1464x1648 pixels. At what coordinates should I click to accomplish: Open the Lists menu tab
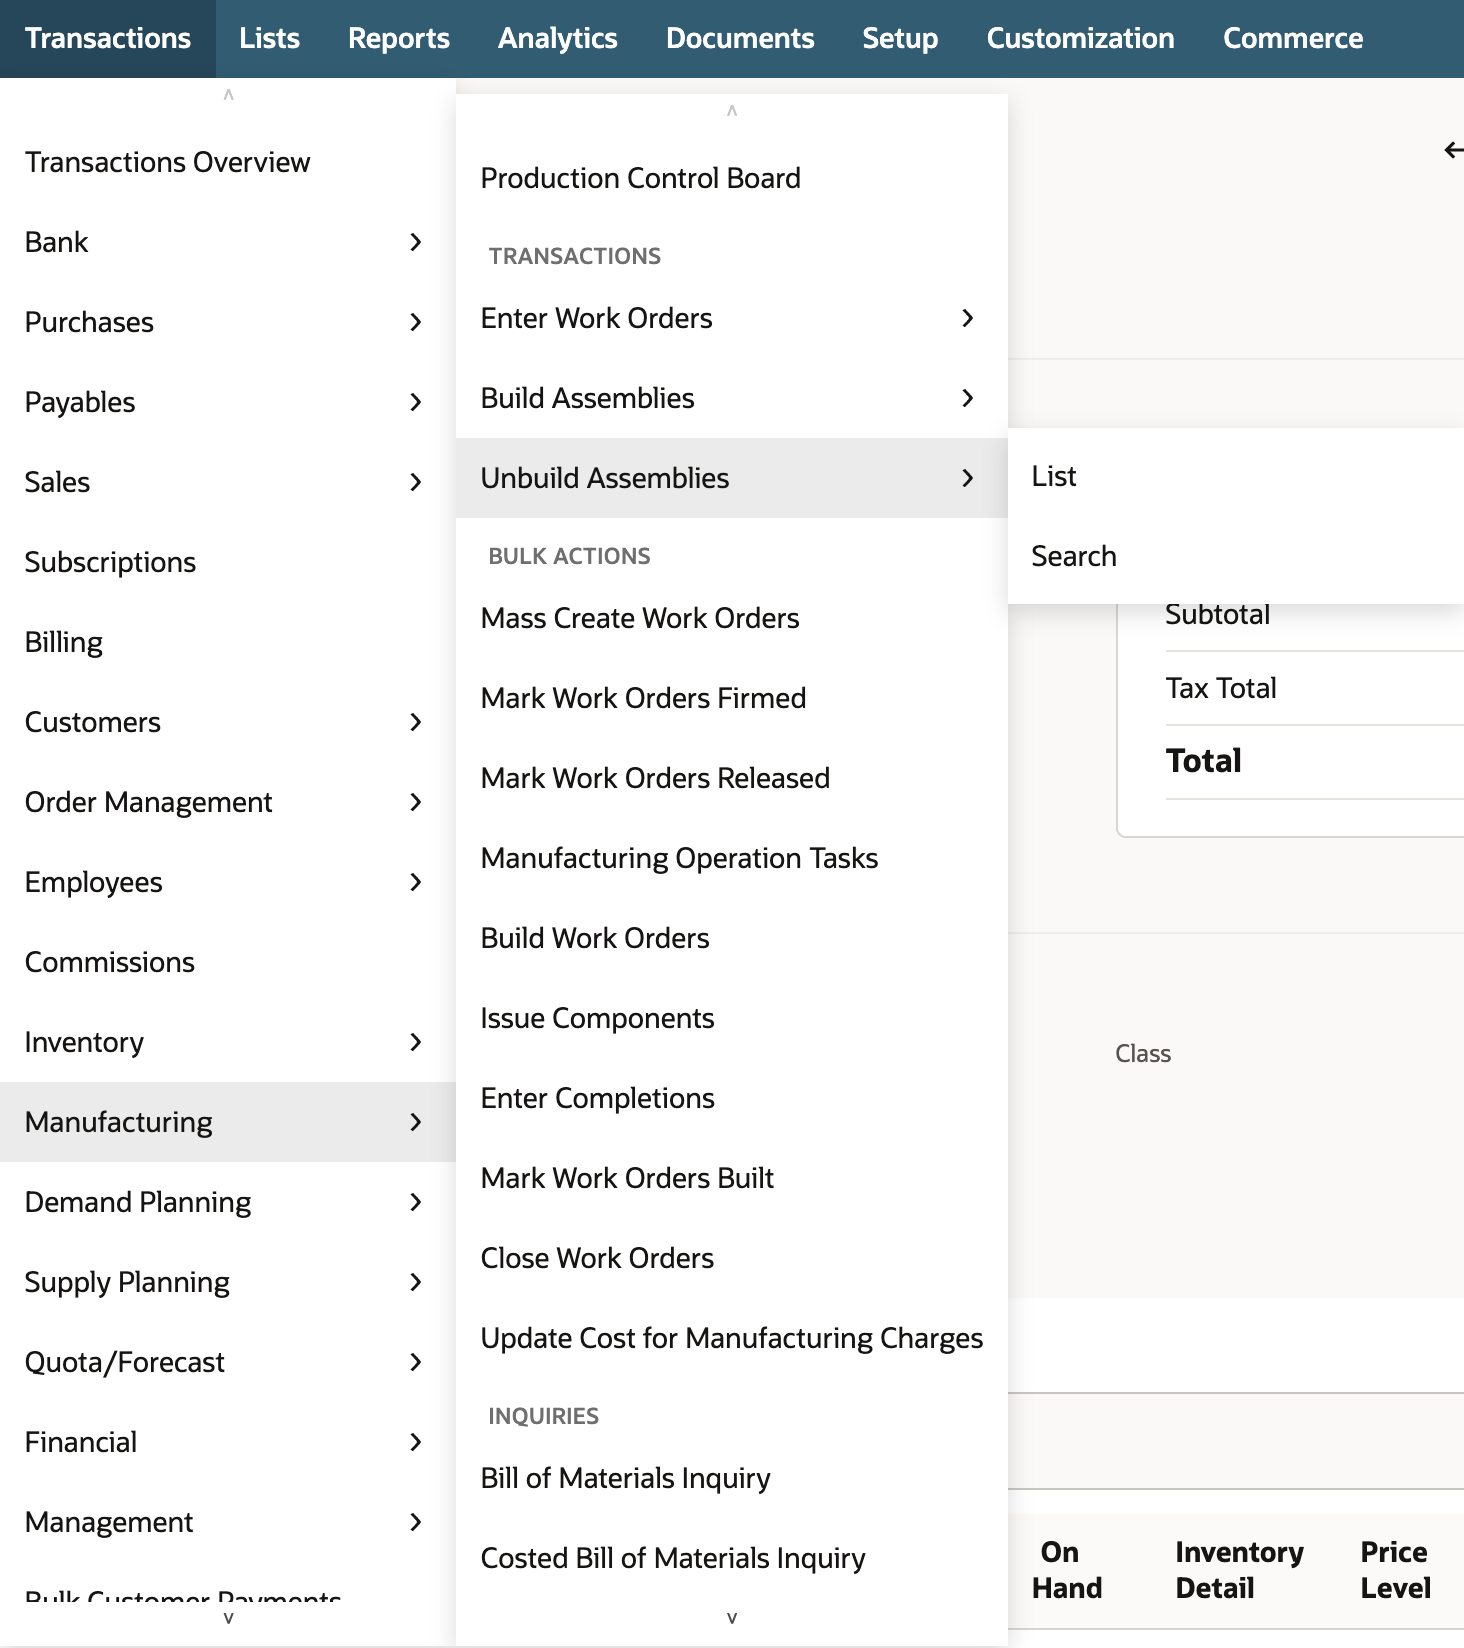click(x=269, y=39)
